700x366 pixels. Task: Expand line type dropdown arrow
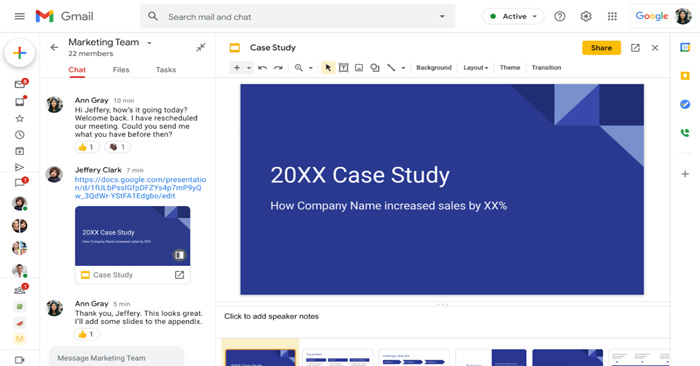pos(403,68)
